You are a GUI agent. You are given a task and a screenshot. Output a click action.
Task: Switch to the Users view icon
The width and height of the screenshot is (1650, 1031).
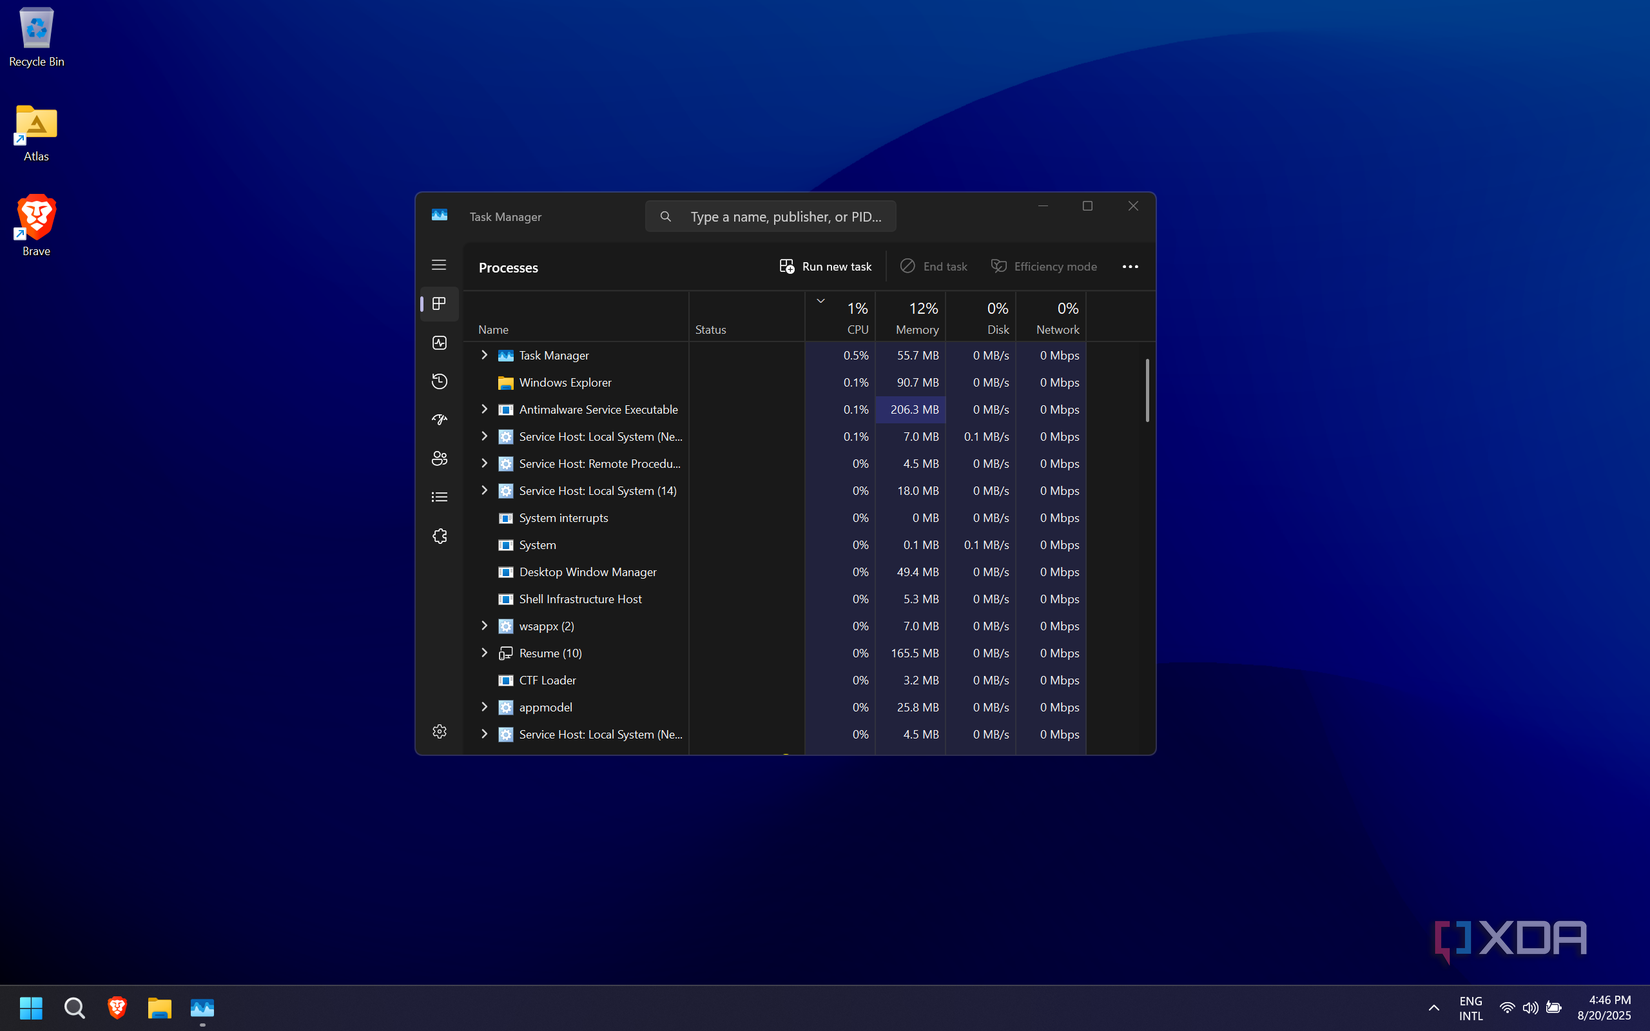click(439, 458)
